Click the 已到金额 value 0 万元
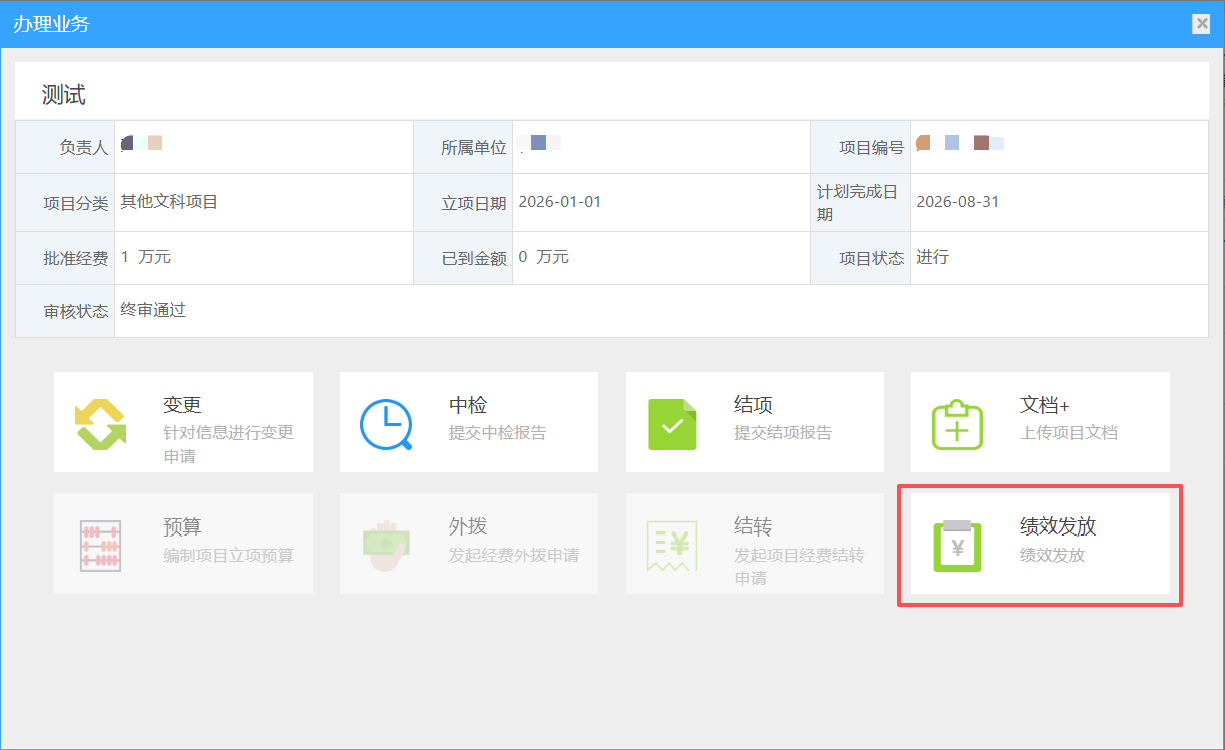This screenshot has width=1225, height=750. pyautogui.click(x=544, y=257)
